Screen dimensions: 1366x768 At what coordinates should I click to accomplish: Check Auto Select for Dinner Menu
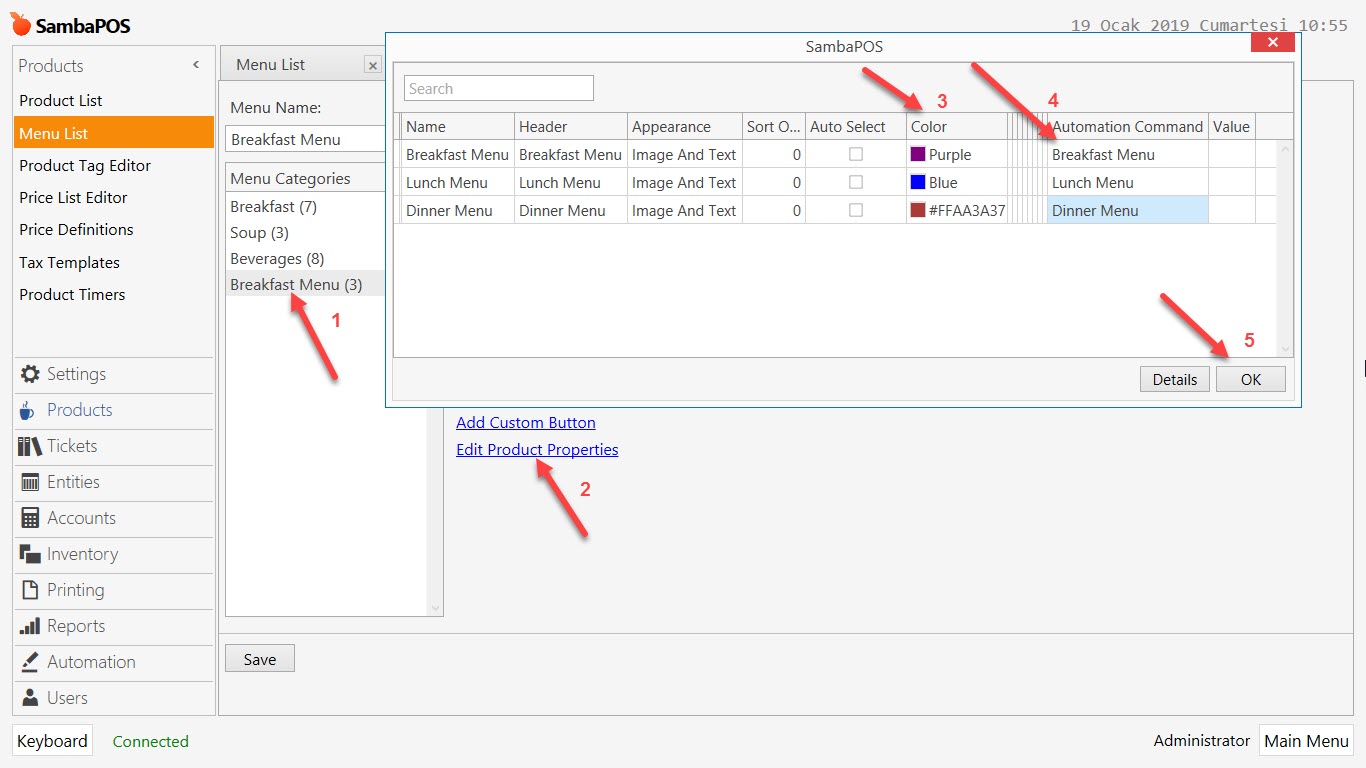pyautogui.click(x=856, y=210)
